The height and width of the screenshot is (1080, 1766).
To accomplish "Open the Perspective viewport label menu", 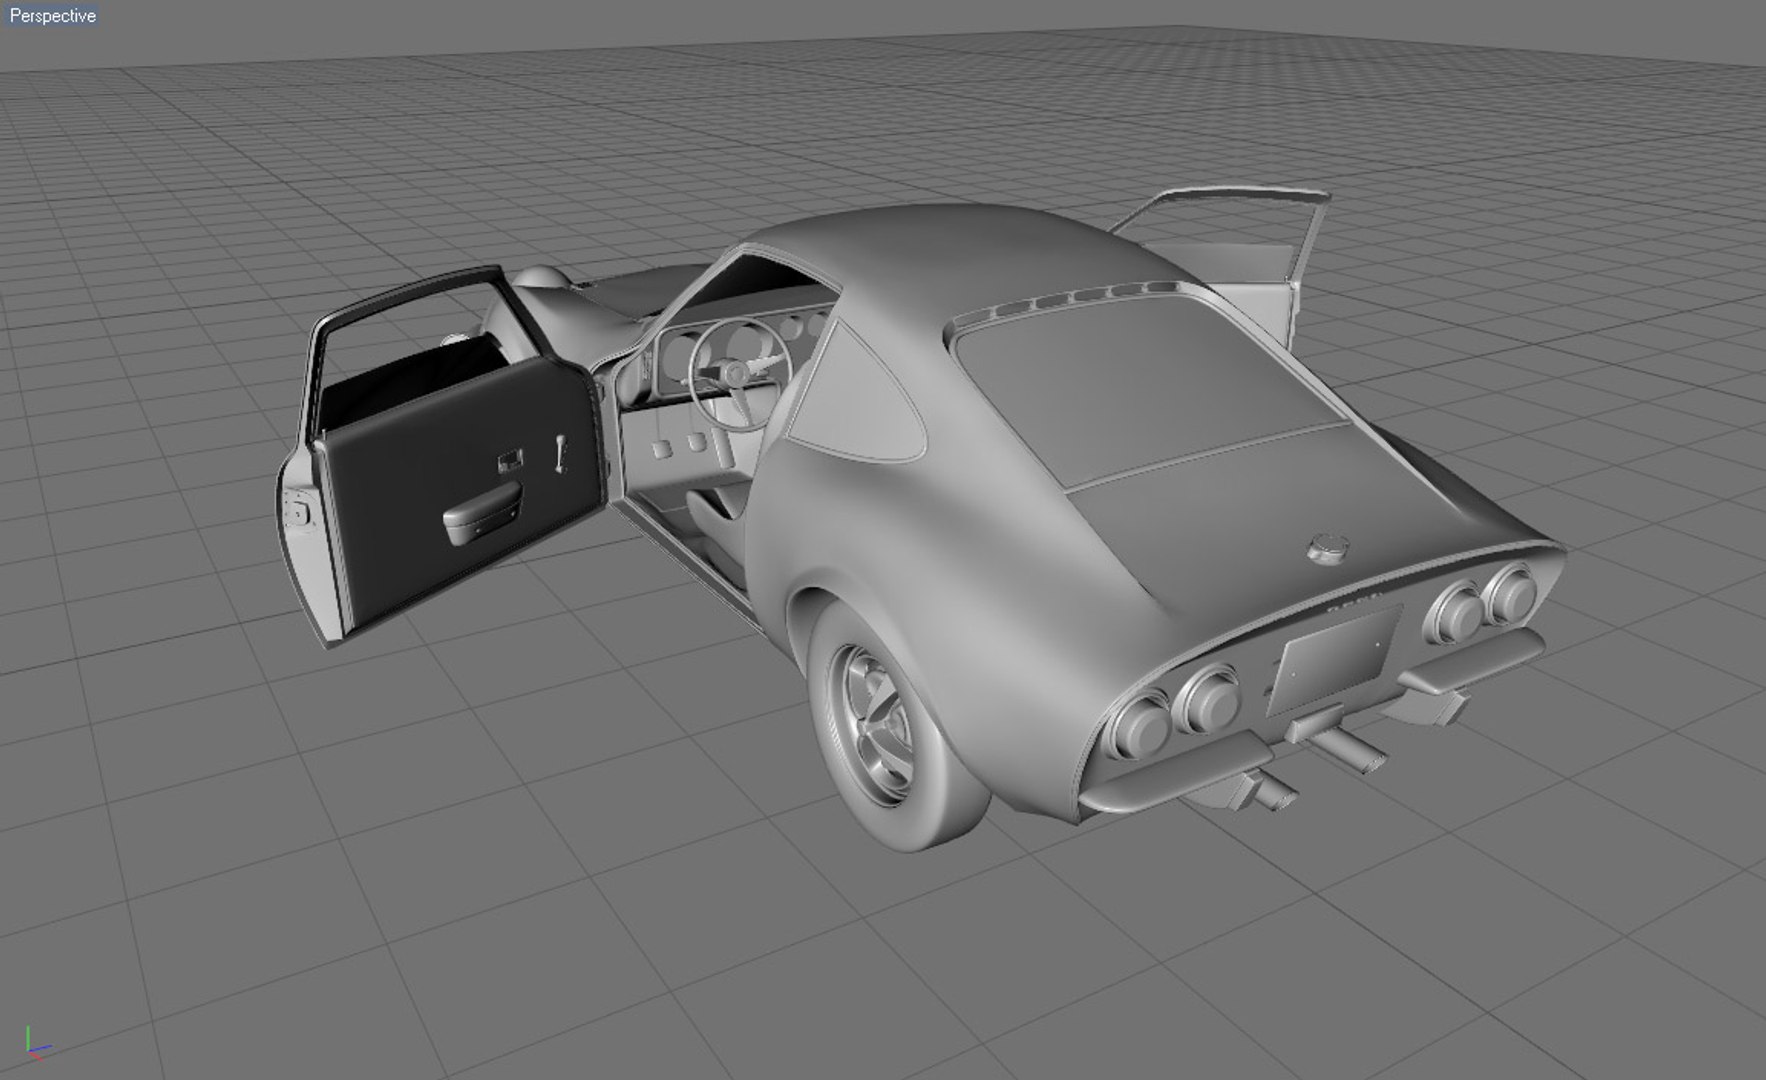I will tap(52, 16).
